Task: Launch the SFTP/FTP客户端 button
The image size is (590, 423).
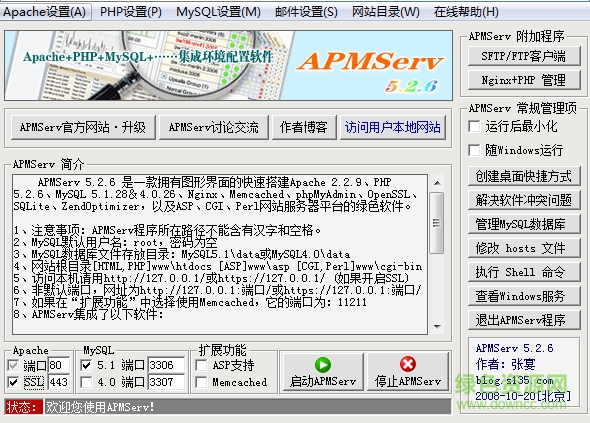Action: point(524,56)
